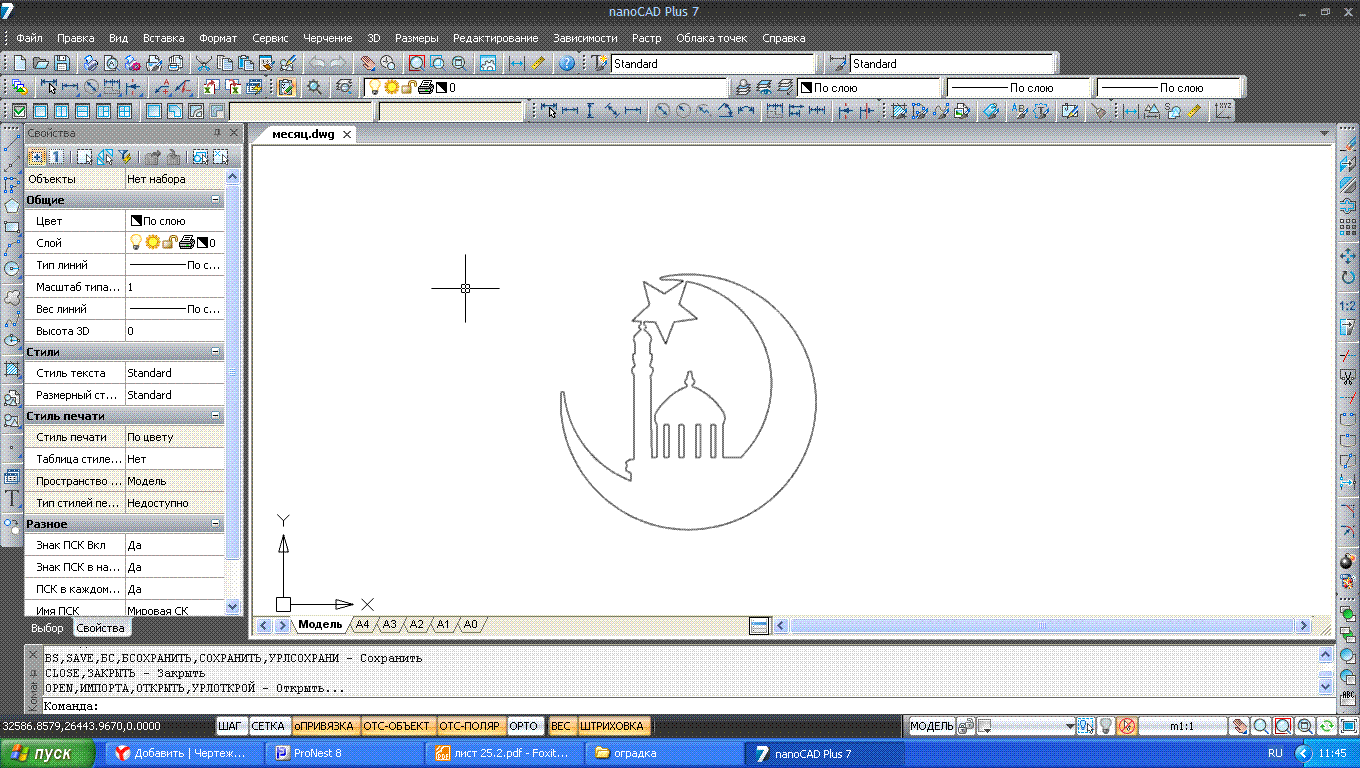Toggle ВЕС lineweight display

(561, 726)
